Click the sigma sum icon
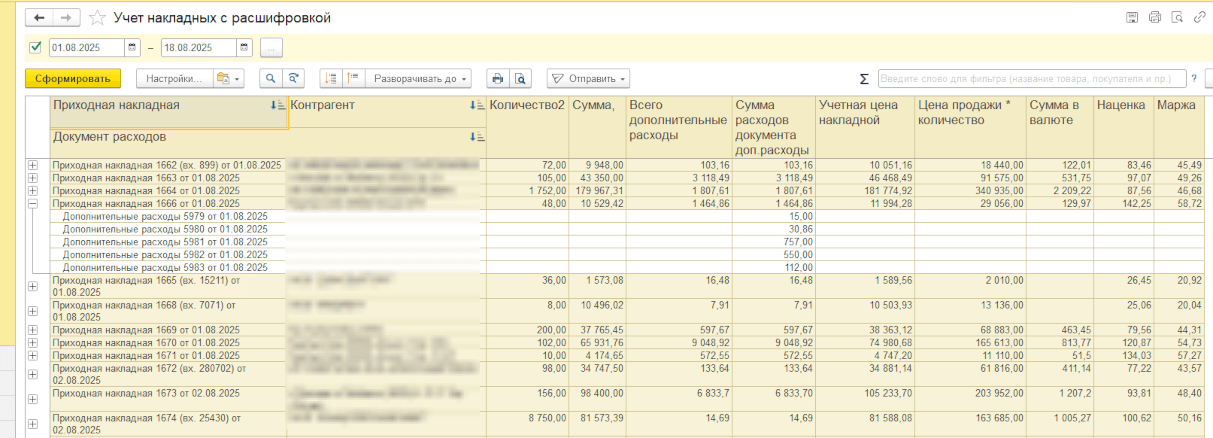The image size is (1213, 438). pos(864,79)
